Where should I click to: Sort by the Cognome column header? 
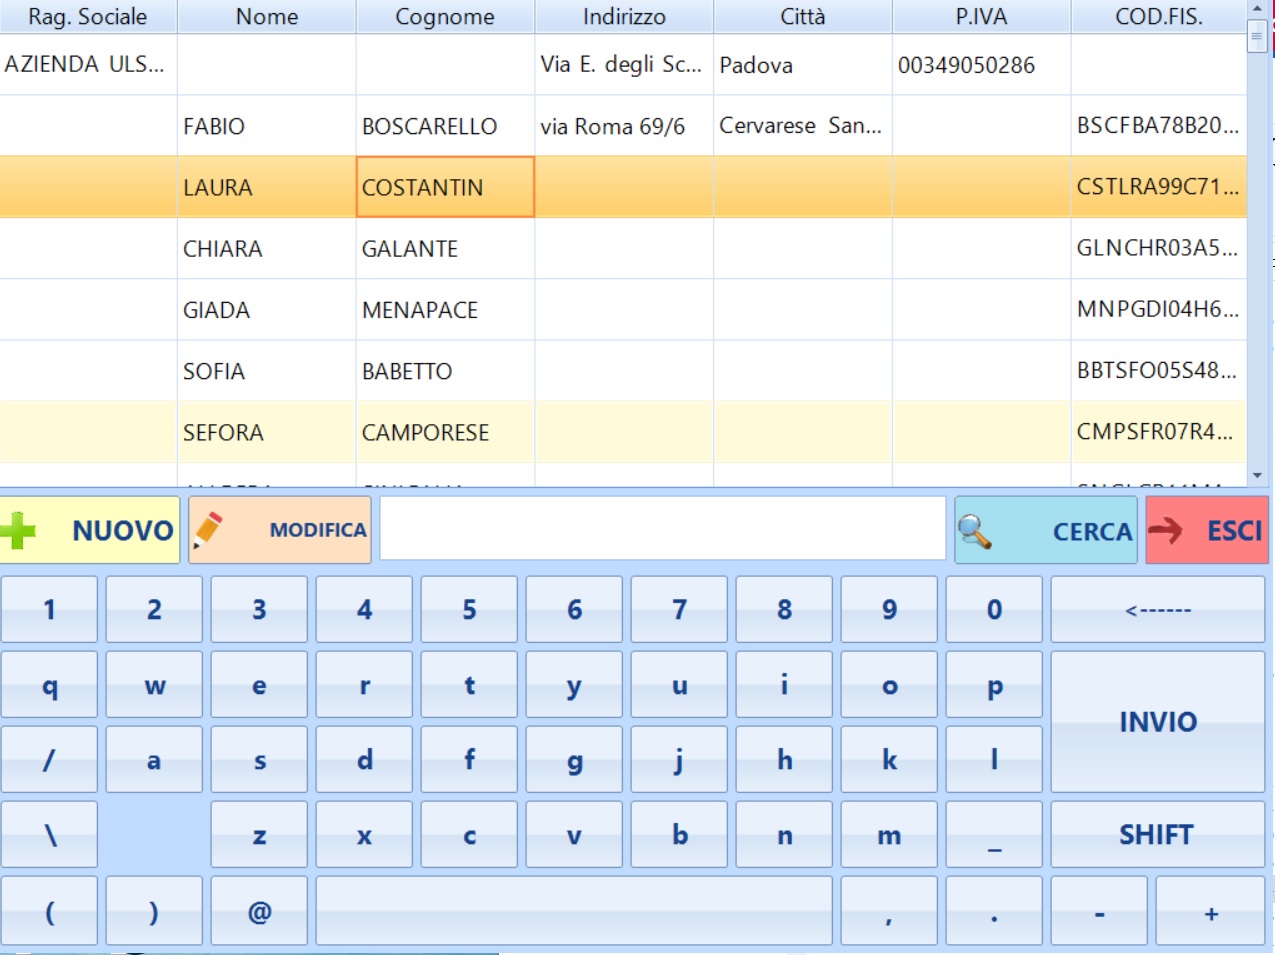(x=445, y=17)
